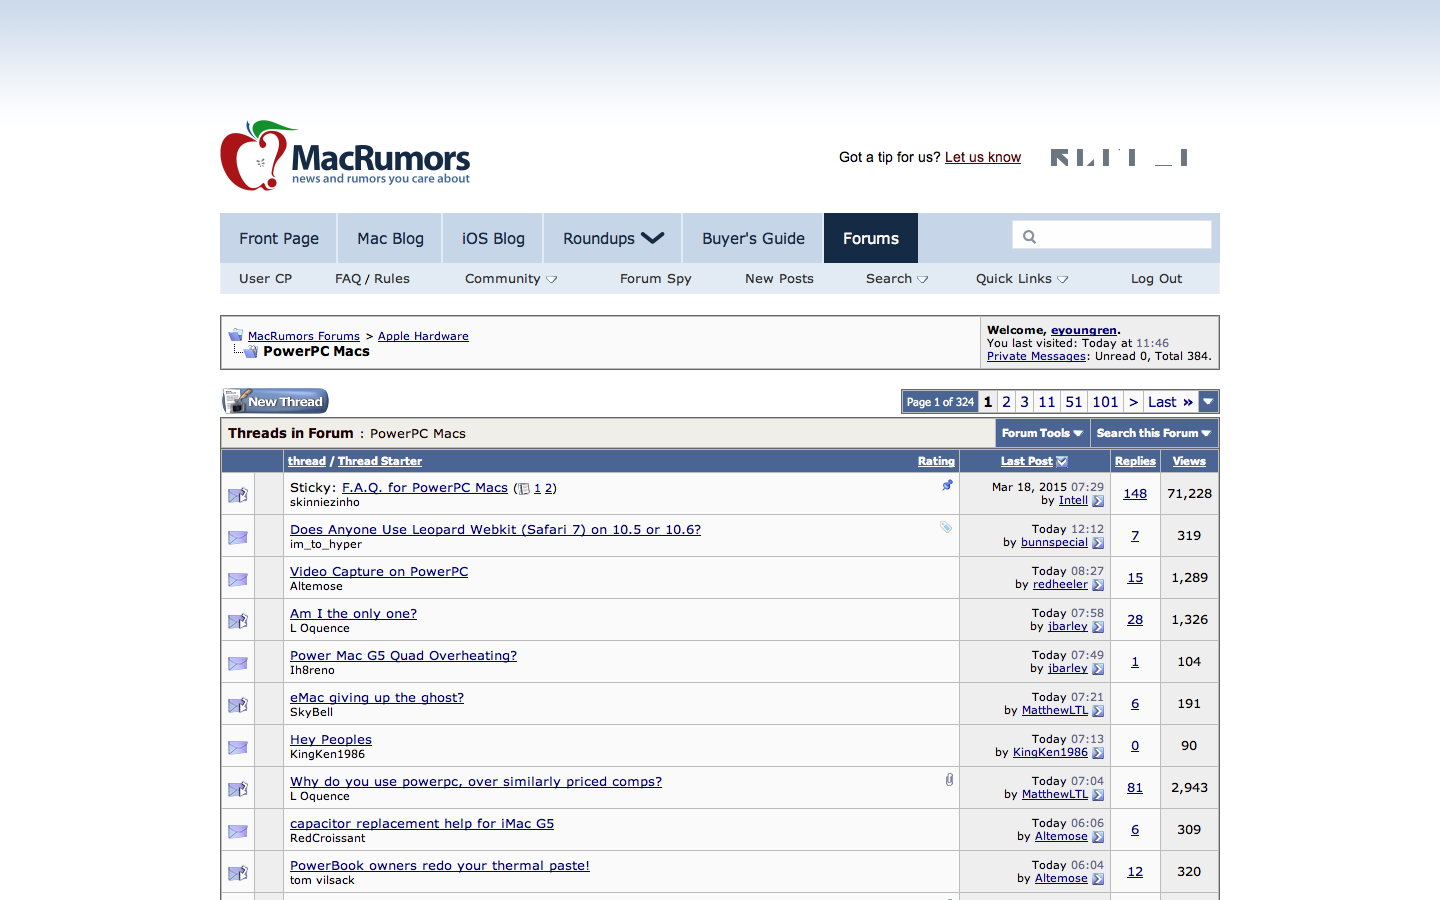
Task: Open the iOS Blog tab
Action: coord(493,238)
